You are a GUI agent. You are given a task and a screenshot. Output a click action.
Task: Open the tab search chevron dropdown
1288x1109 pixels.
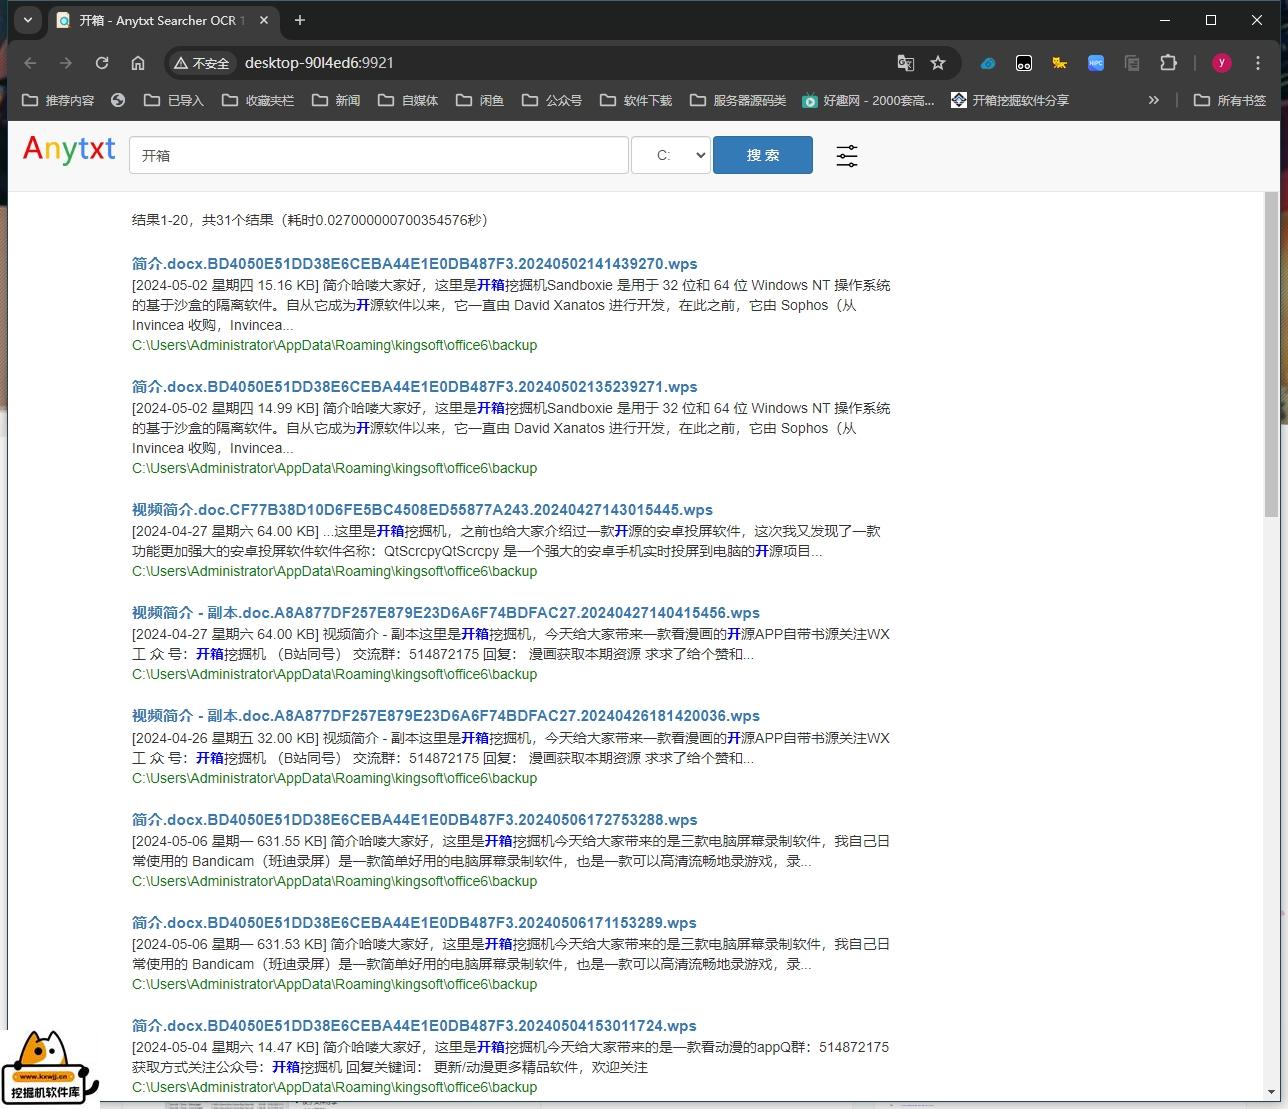[28, 20]
